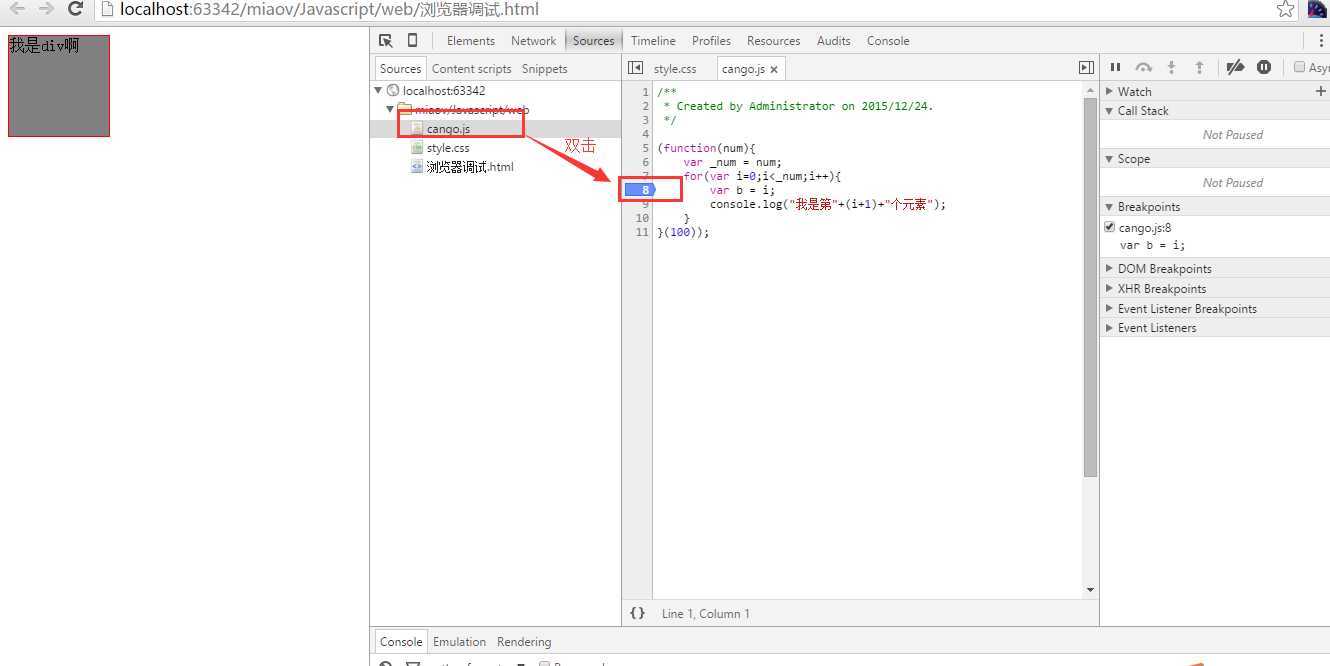This screenshot has height=666, width=1330.
Task: Click the 'Line 1, Column 1' status text
Action: pyautogui.click(x=705, y=614)
